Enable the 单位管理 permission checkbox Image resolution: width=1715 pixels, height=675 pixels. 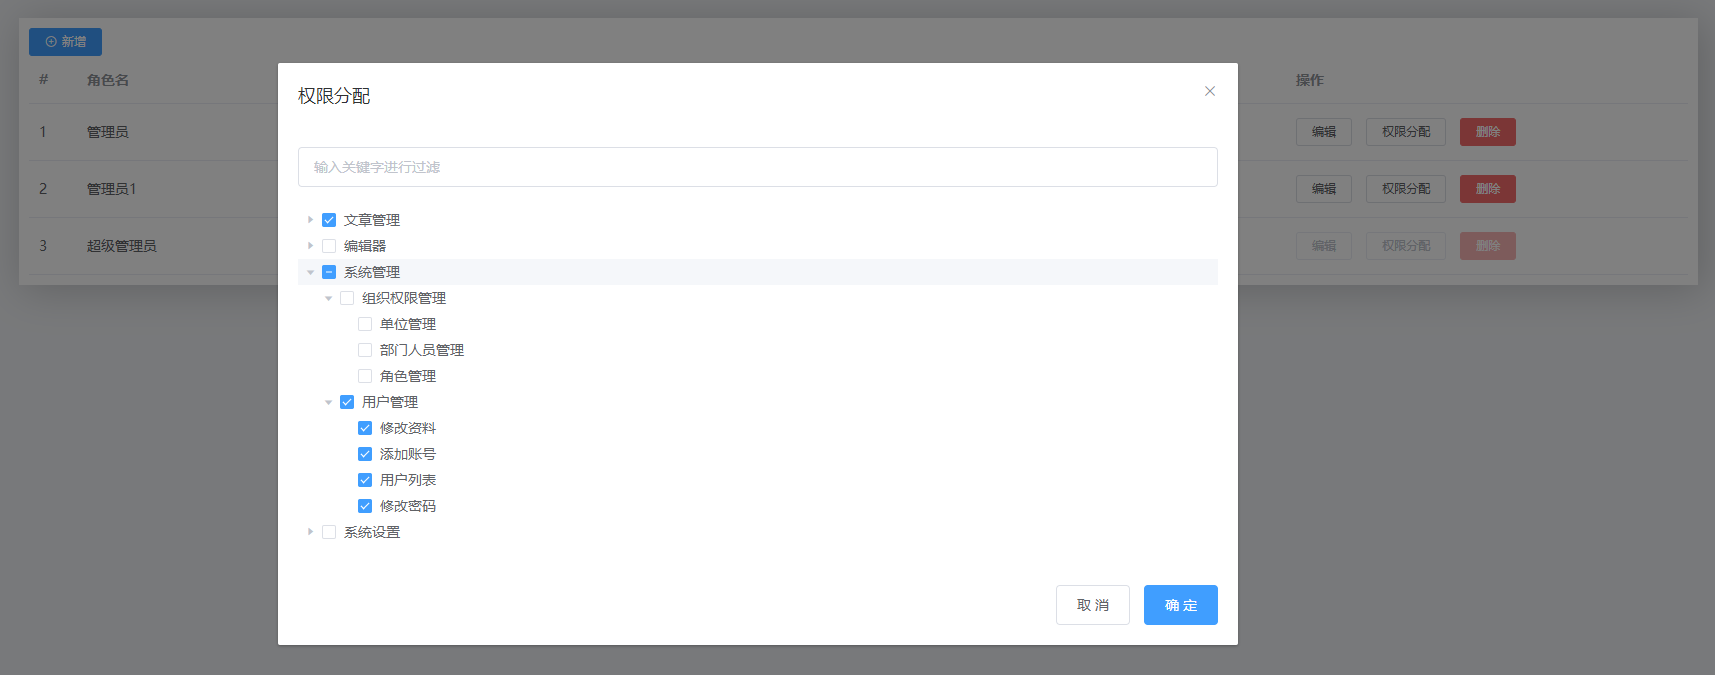pyautogui.click(x=365, y=324)
